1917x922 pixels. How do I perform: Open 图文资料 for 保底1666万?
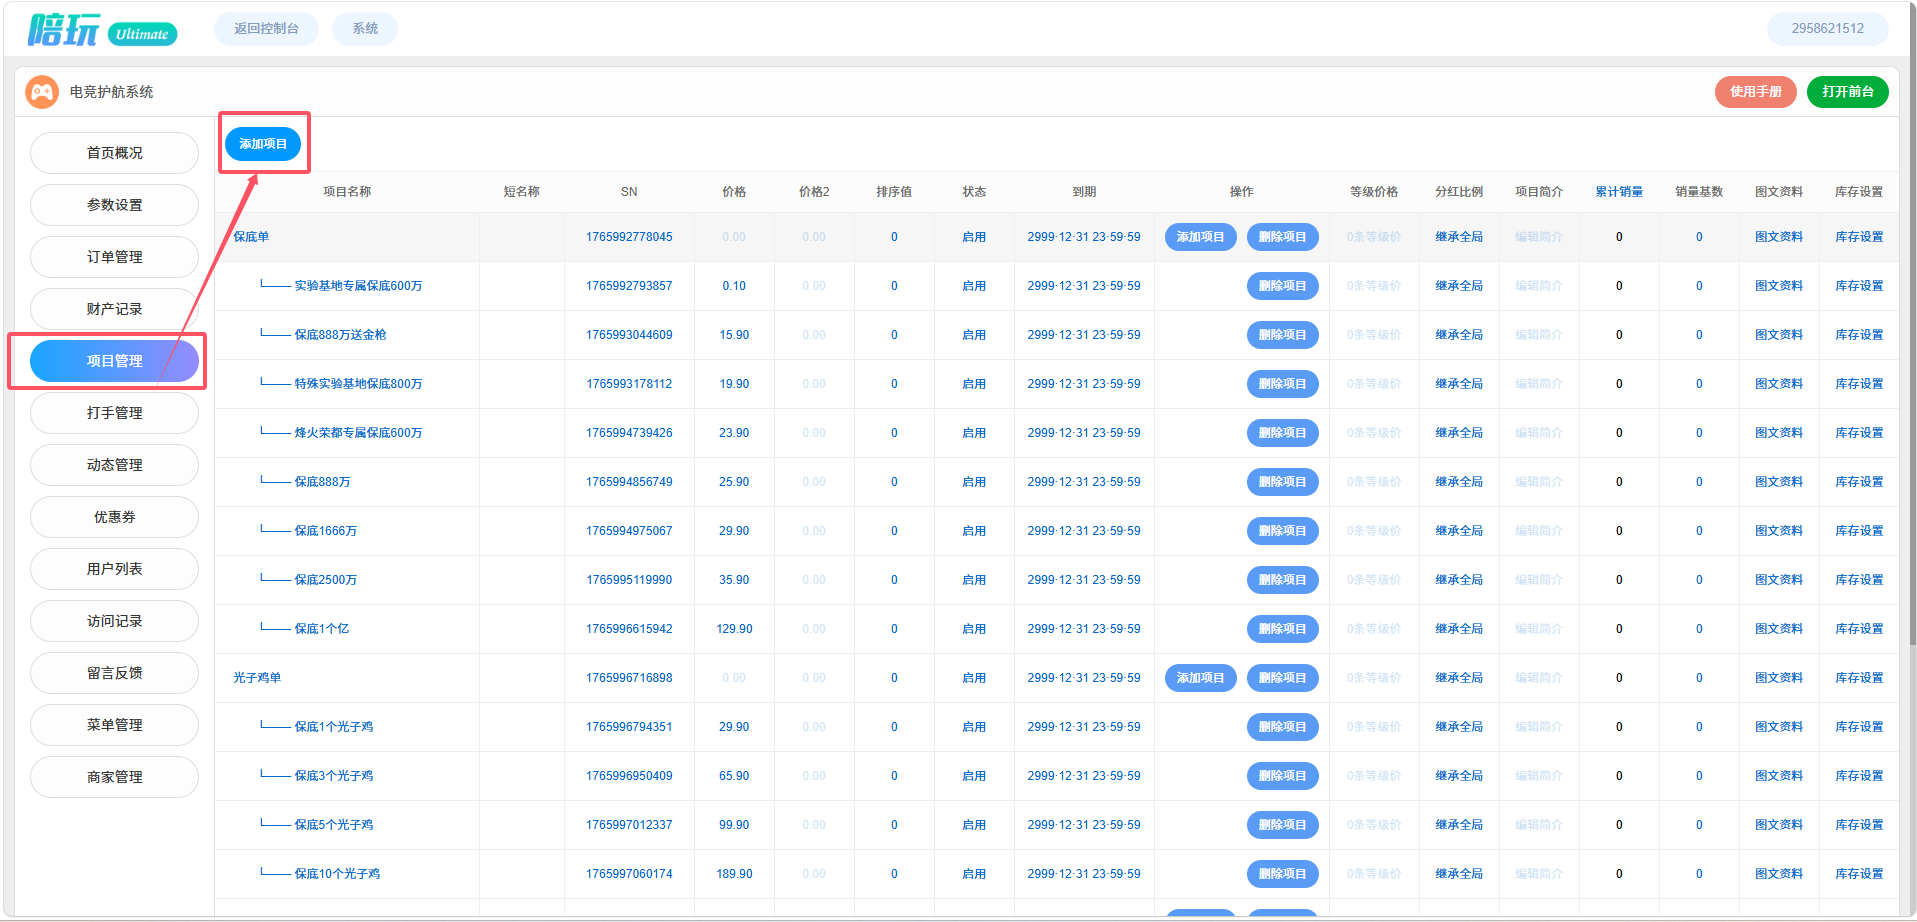point(1778,531)
